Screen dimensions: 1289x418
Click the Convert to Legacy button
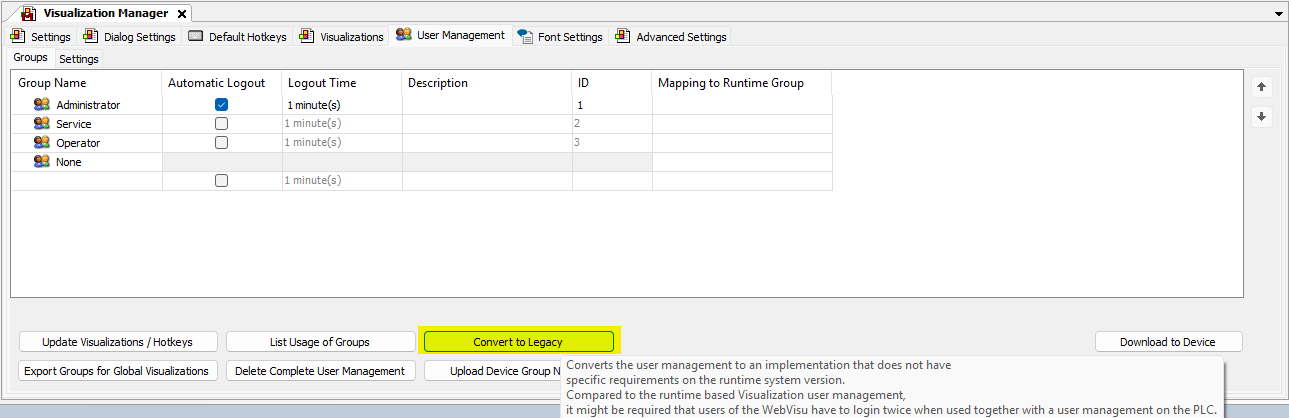click(x=518, y=342)
